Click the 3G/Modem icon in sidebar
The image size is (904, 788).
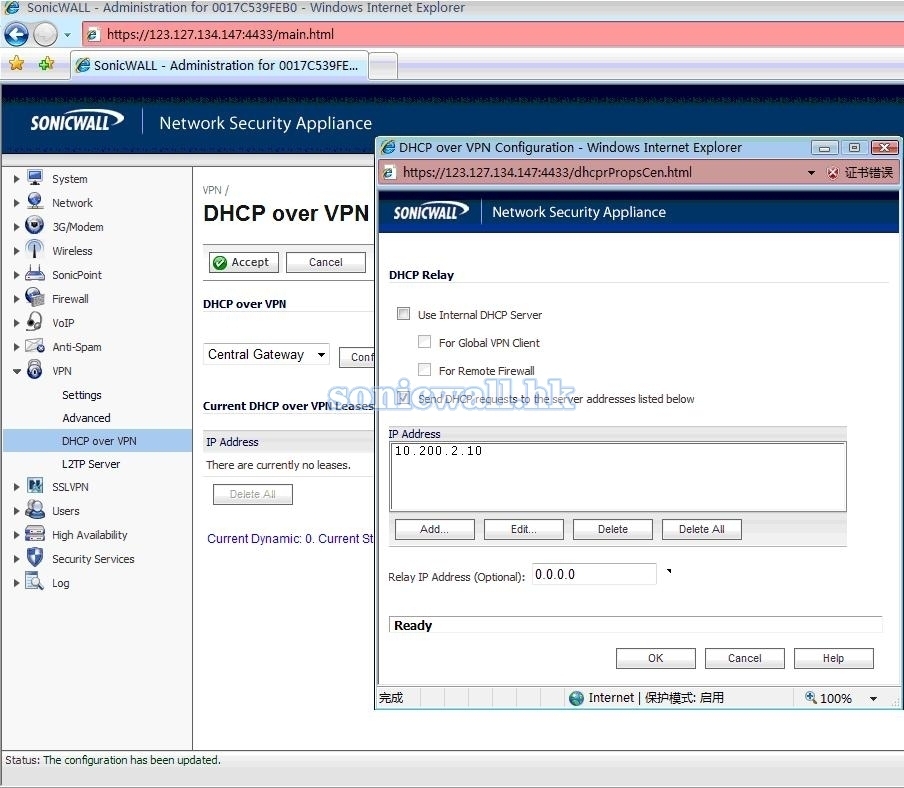(35, 226)
